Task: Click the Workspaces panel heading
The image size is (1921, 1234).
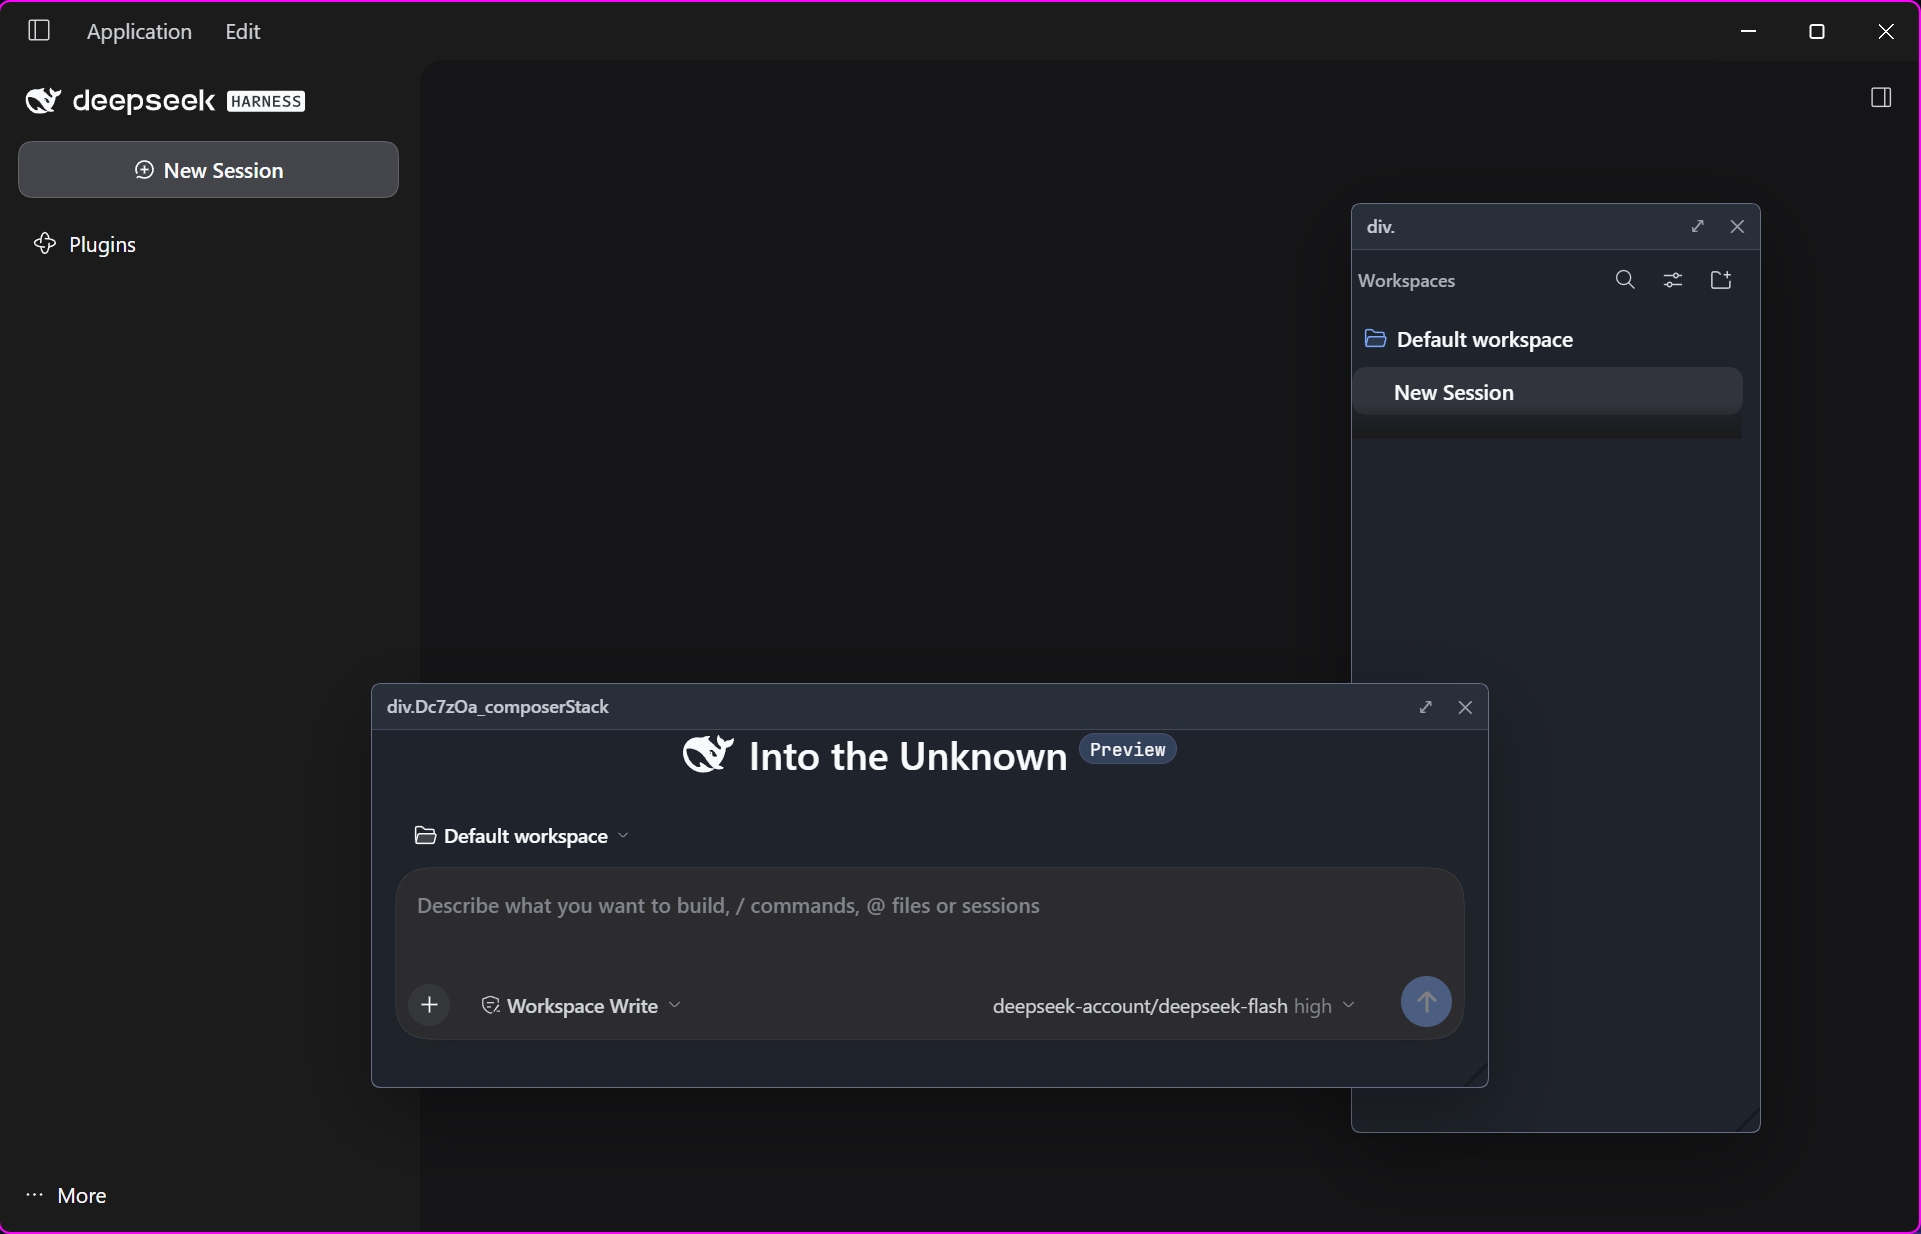Action: 1406,281
